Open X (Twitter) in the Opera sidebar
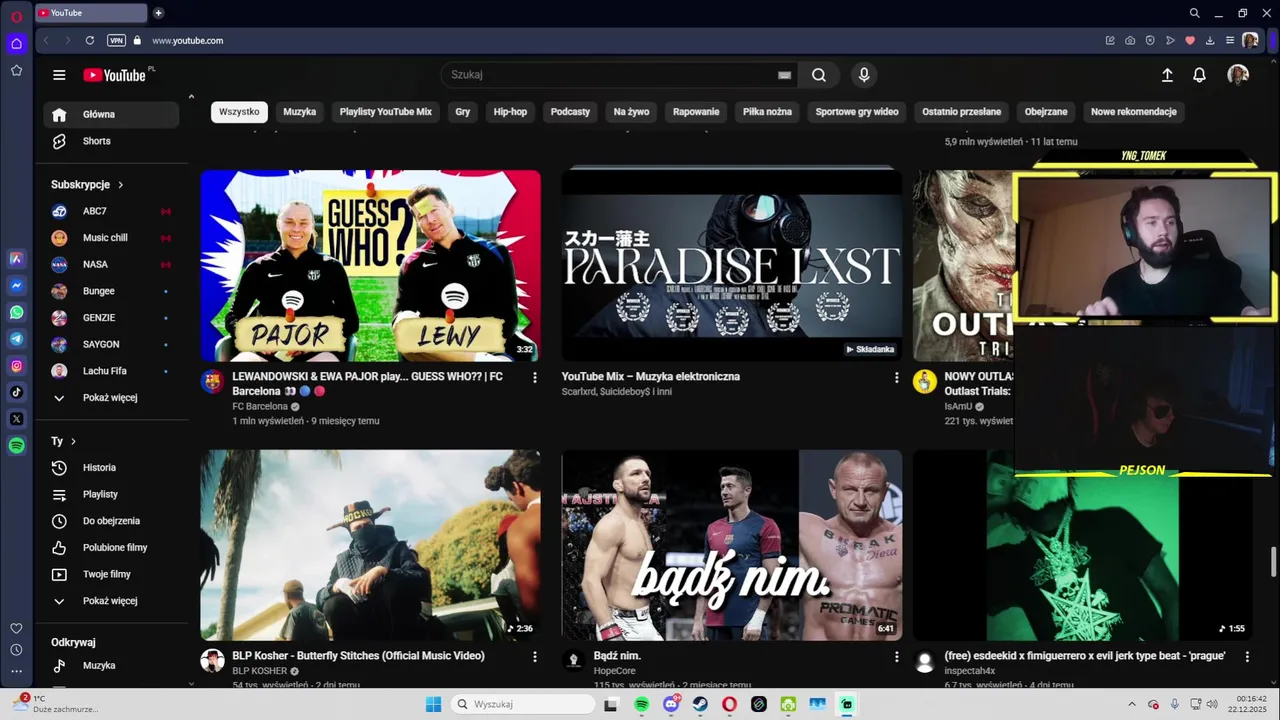Image resolution: width=1280 pixels, height=720 pixels. (x=16, y=419)
